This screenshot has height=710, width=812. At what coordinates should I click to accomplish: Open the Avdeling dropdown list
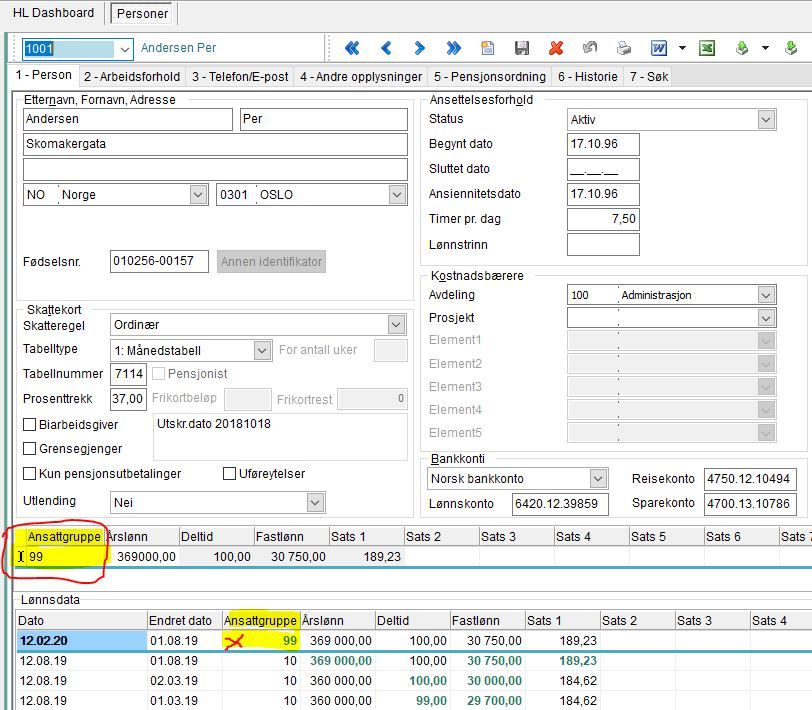coord(766,295)
